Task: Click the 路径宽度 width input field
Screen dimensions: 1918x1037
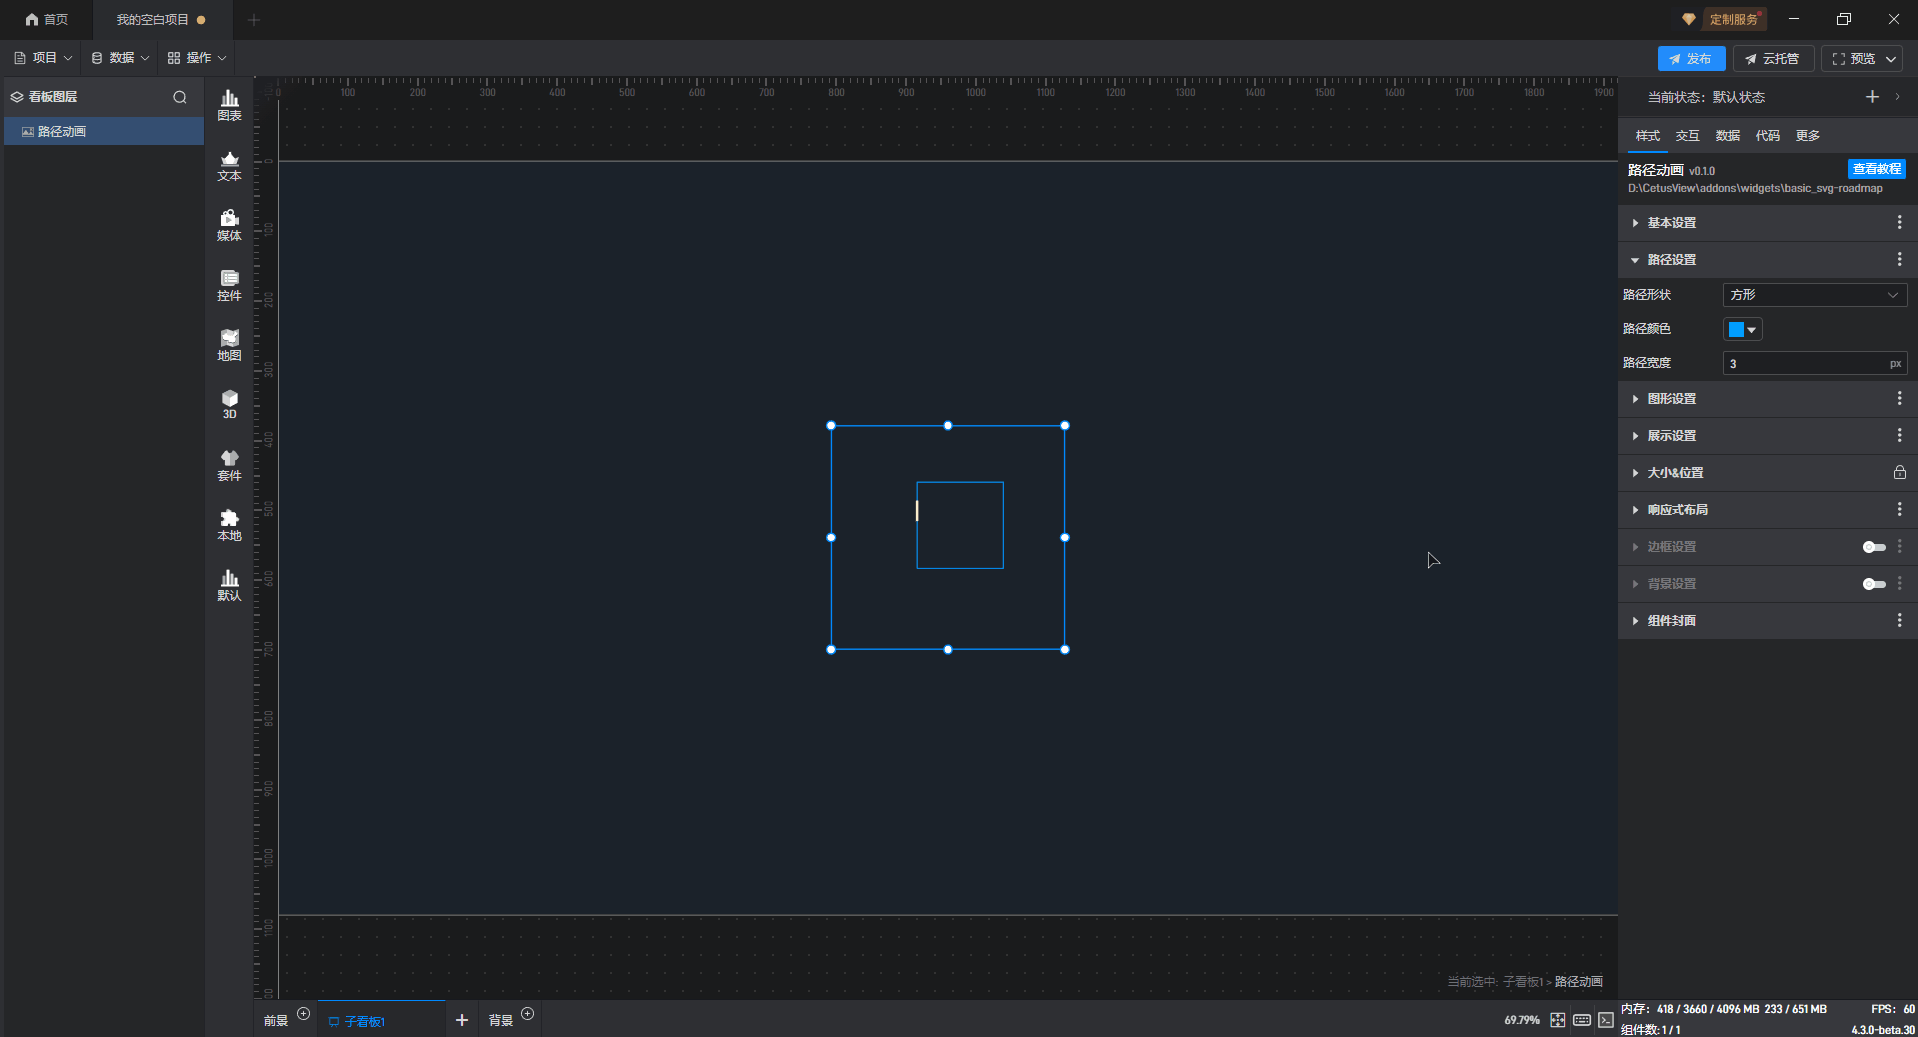Action: point(1814,363)
